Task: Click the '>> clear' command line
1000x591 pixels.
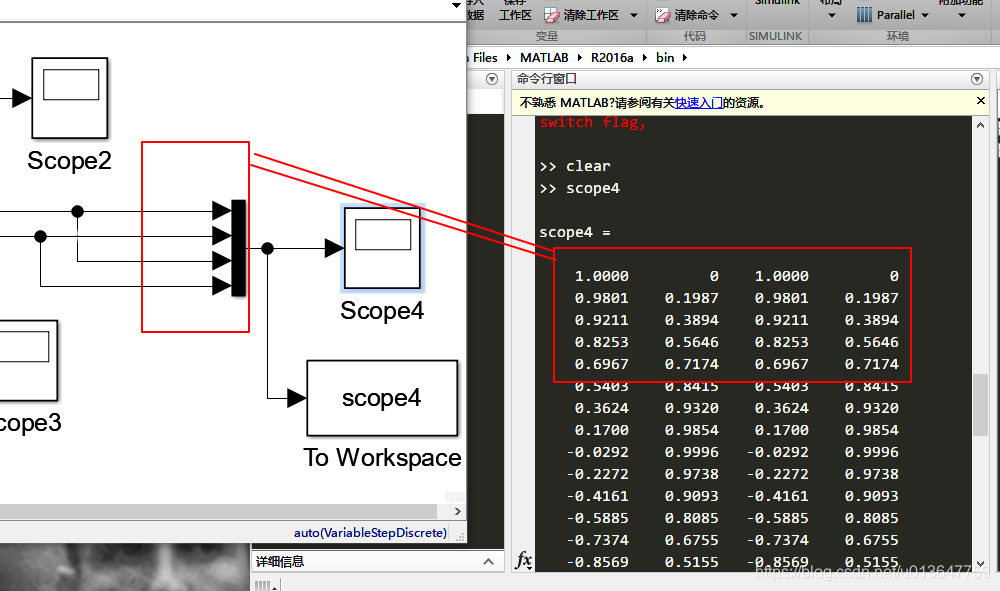Action: 575,166
